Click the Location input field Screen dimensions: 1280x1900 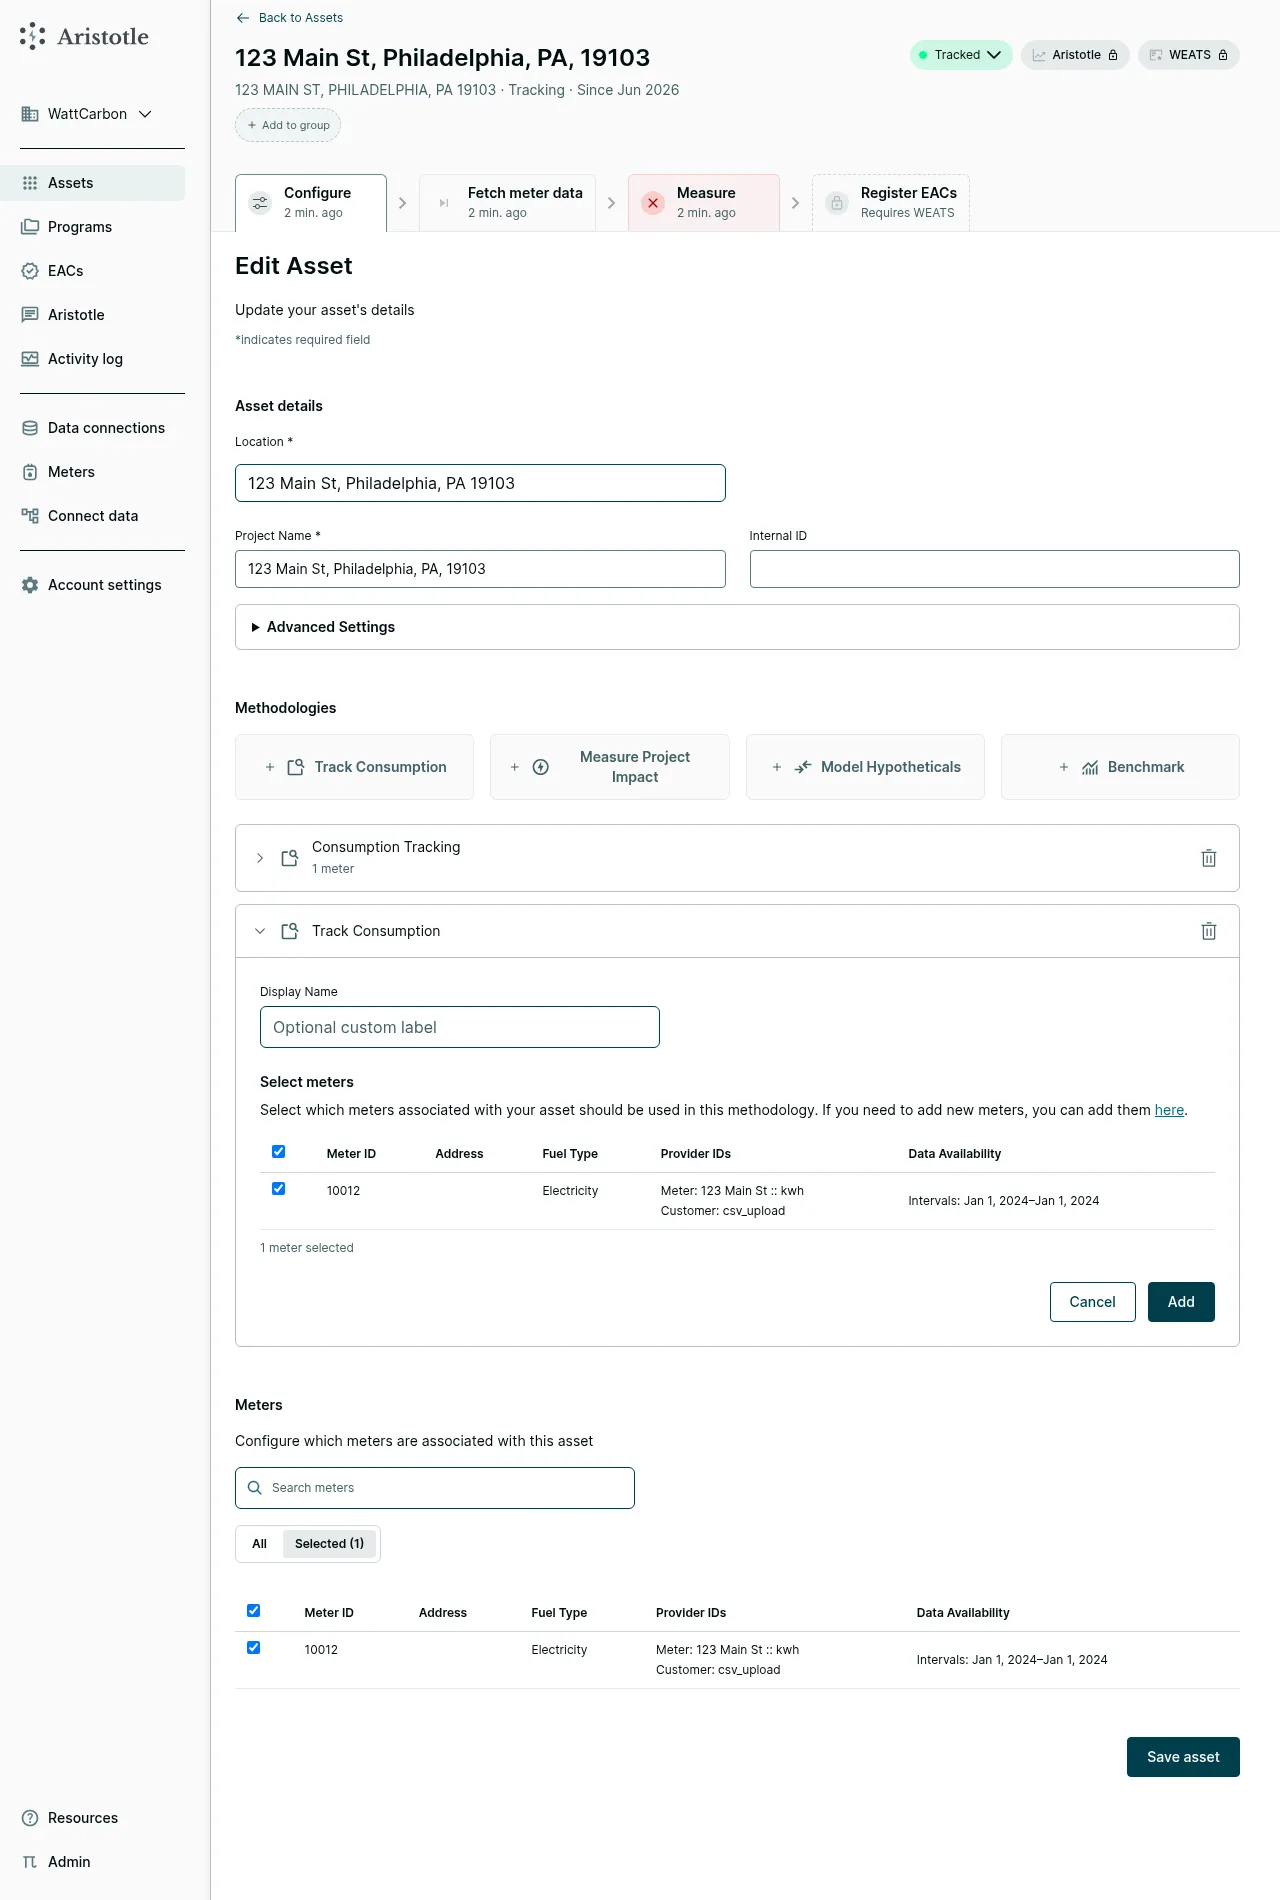480,483
